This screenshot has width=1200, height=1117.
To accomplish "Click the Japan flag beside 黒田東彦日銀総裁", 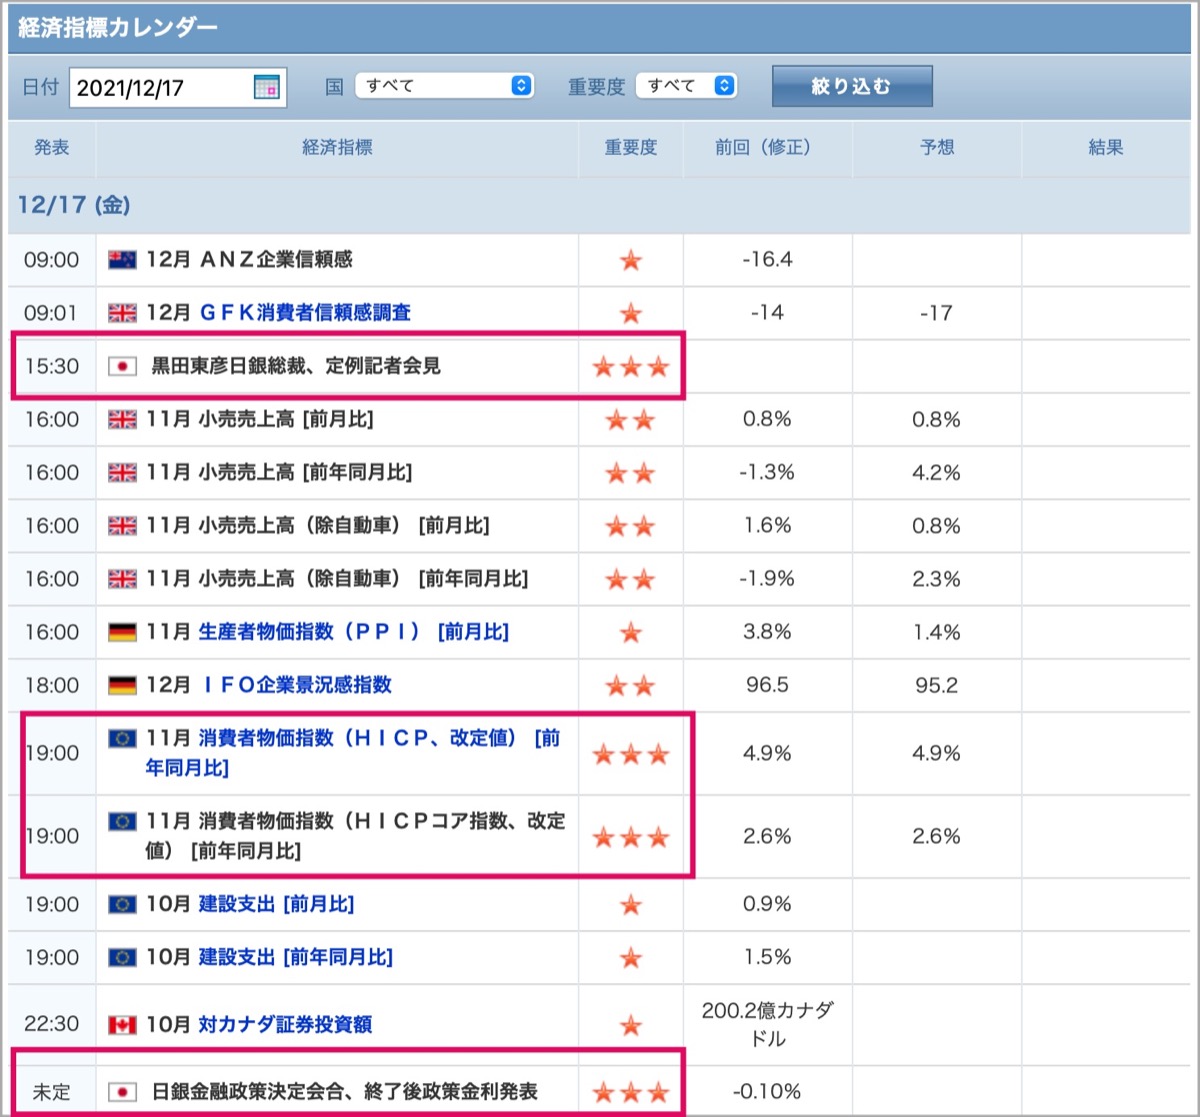I will click(x=122, y=366).
